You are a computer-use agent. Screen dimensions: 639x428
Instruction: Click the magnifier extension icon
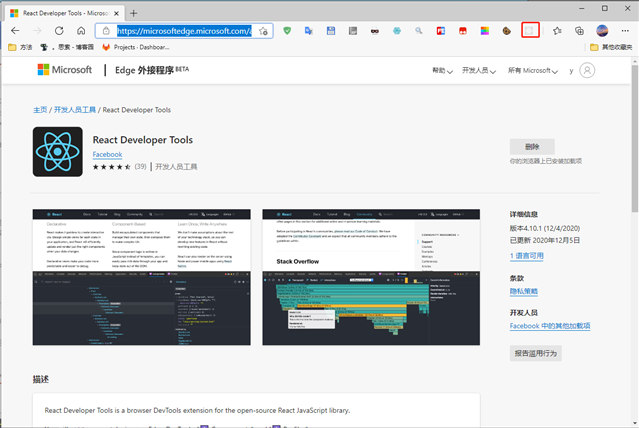tap(419, 31)
